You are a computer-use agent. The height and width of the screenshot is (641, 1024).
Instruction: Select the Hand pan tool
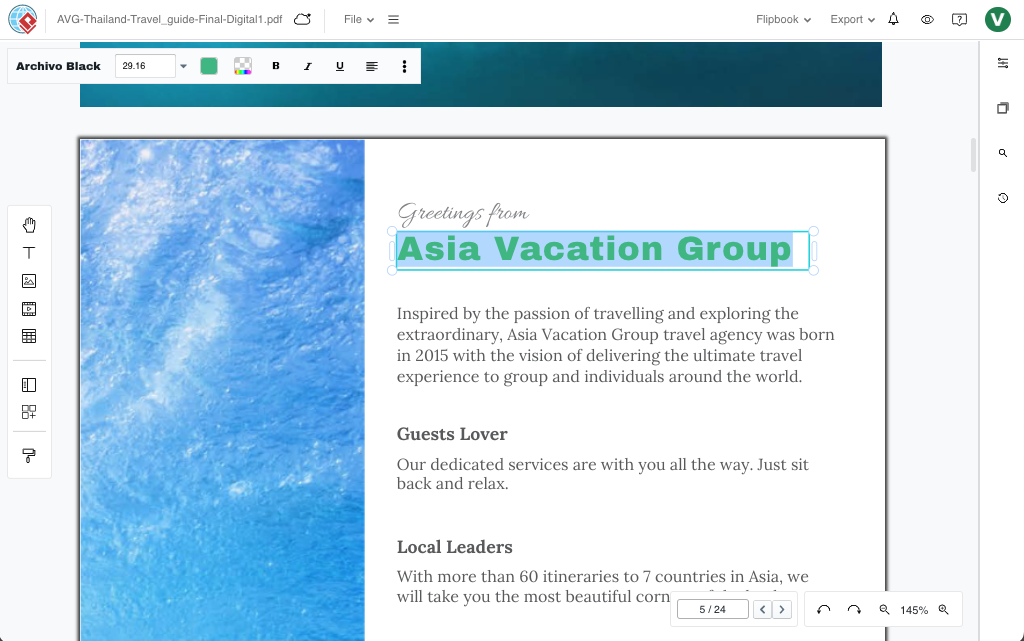pos(29,225)
